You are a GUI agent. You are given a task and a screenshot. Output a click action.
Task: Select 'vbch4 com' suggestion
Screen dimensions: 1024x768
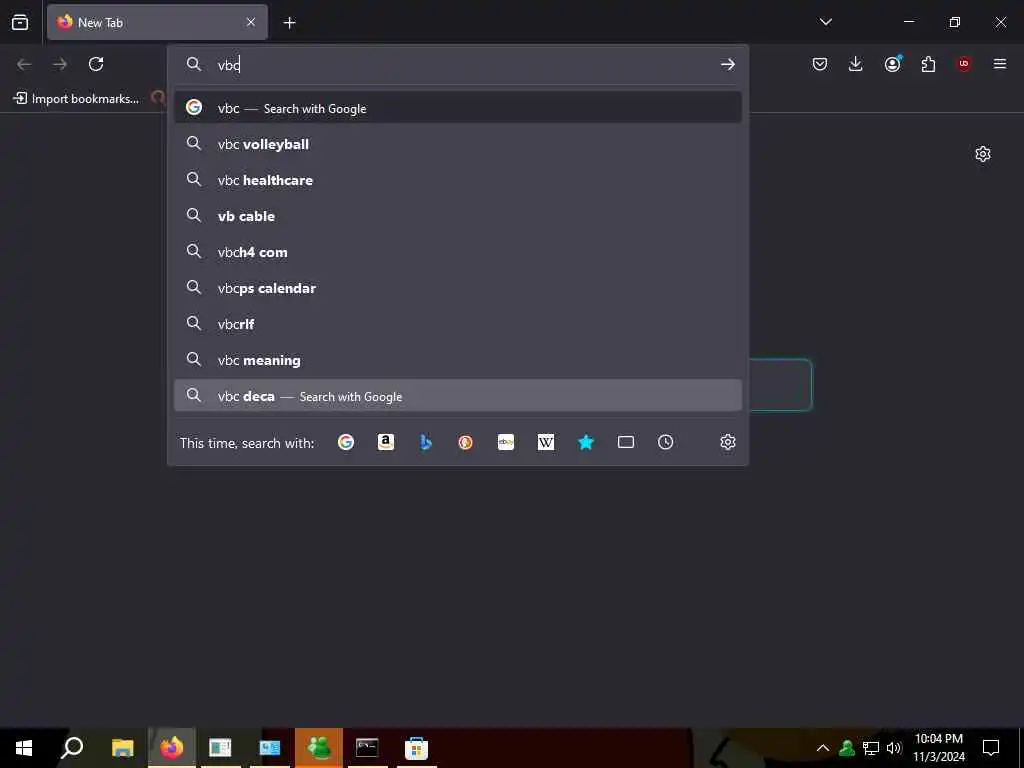click(458, 251)
